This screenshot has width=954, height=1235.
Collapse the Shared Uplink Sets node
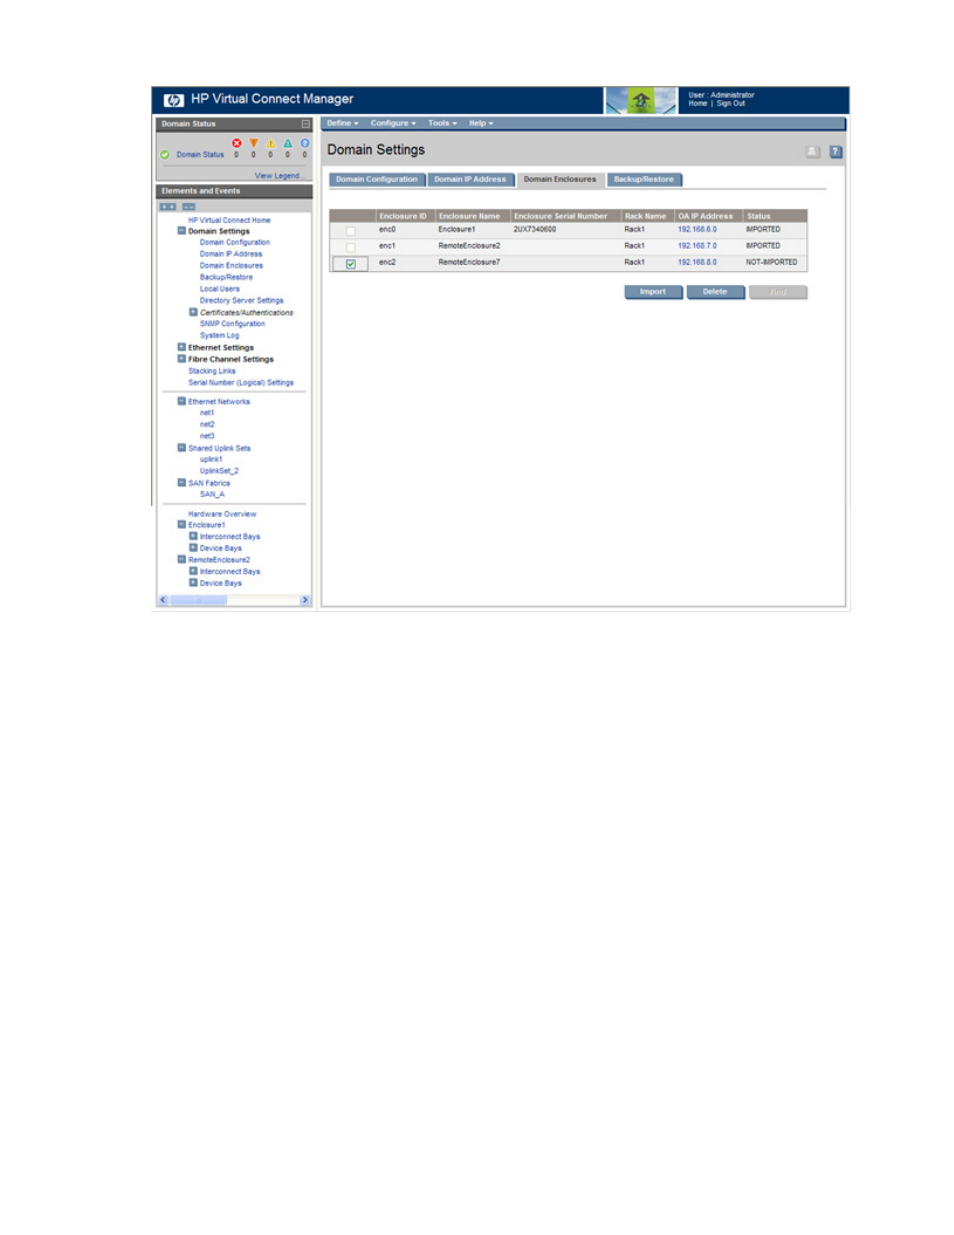coord(181,448)
